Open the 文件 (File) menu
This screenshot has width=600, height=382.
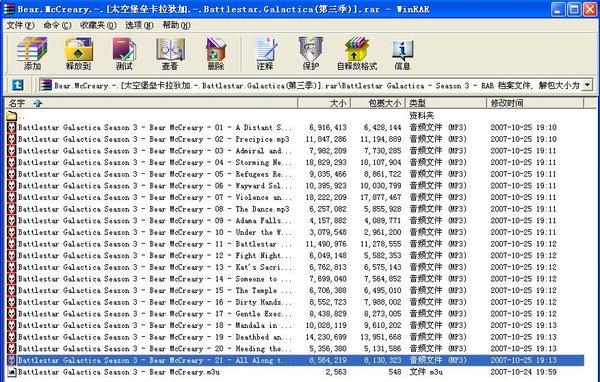pyautogui.click(x=20, y=25)
